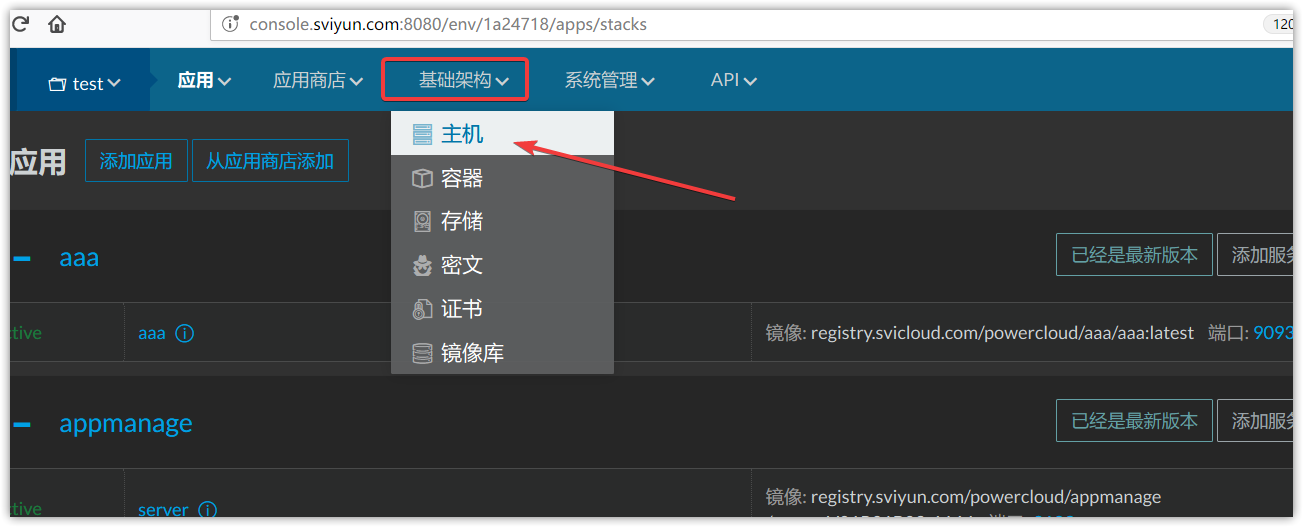Open the 基础架构 infrastructure menu

pos(464,80)
